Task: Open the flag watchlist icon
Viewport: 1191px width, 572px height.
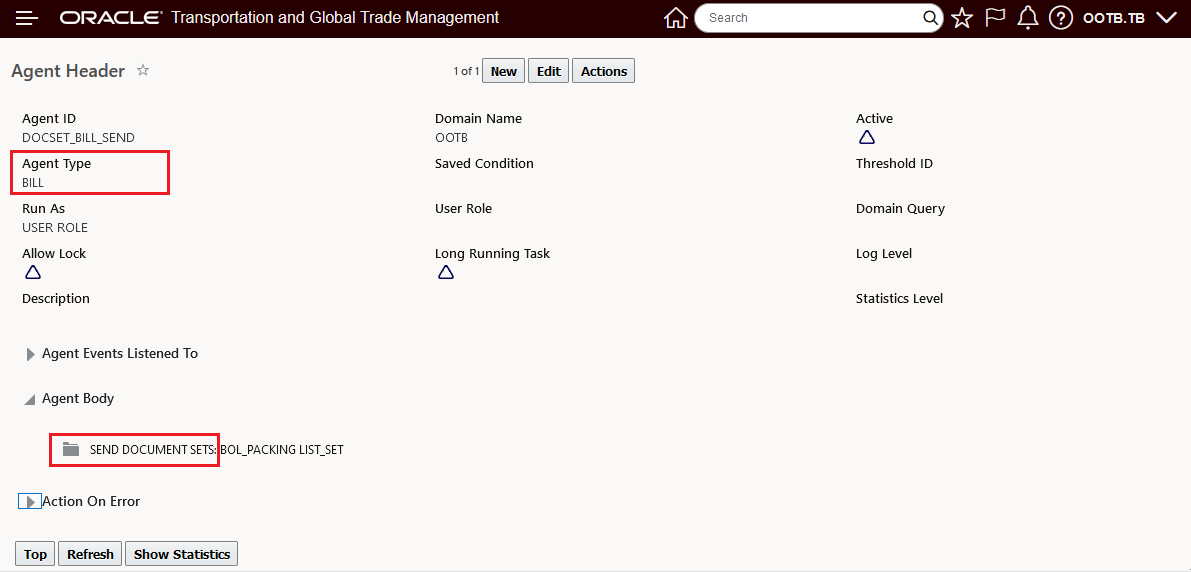Action: click(995, 18)
